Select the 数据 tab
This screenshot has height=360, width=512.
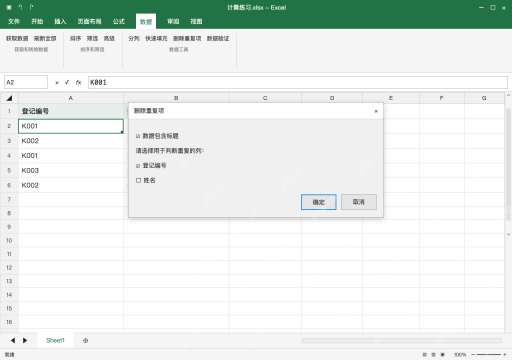(146, 22)
